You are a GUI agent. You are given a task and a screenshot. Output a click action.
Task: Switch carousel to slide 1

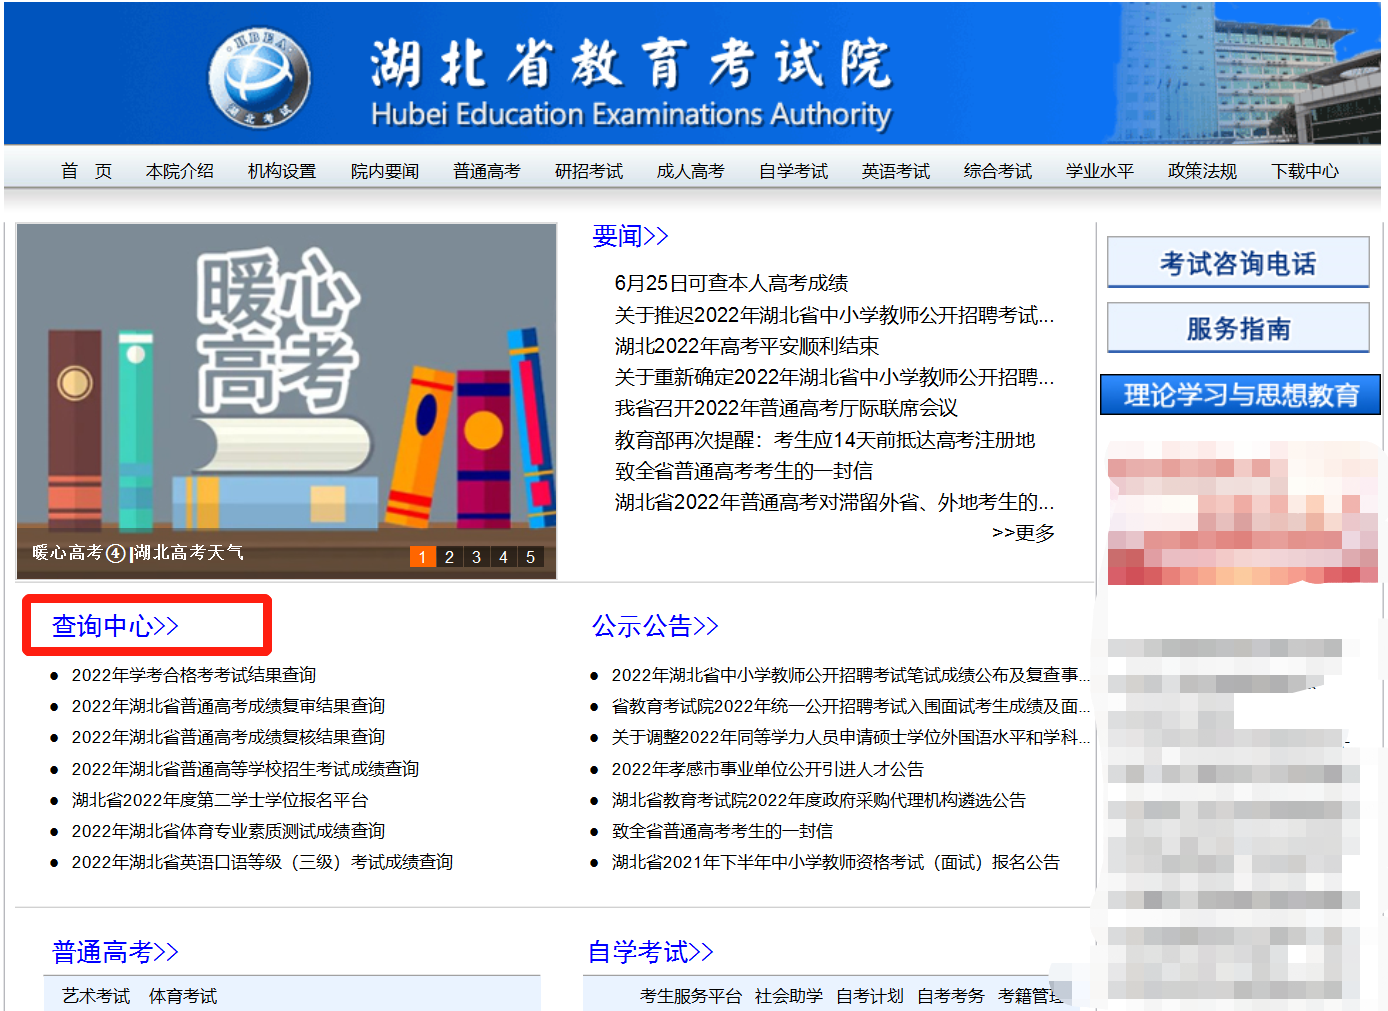coord(422,557)
